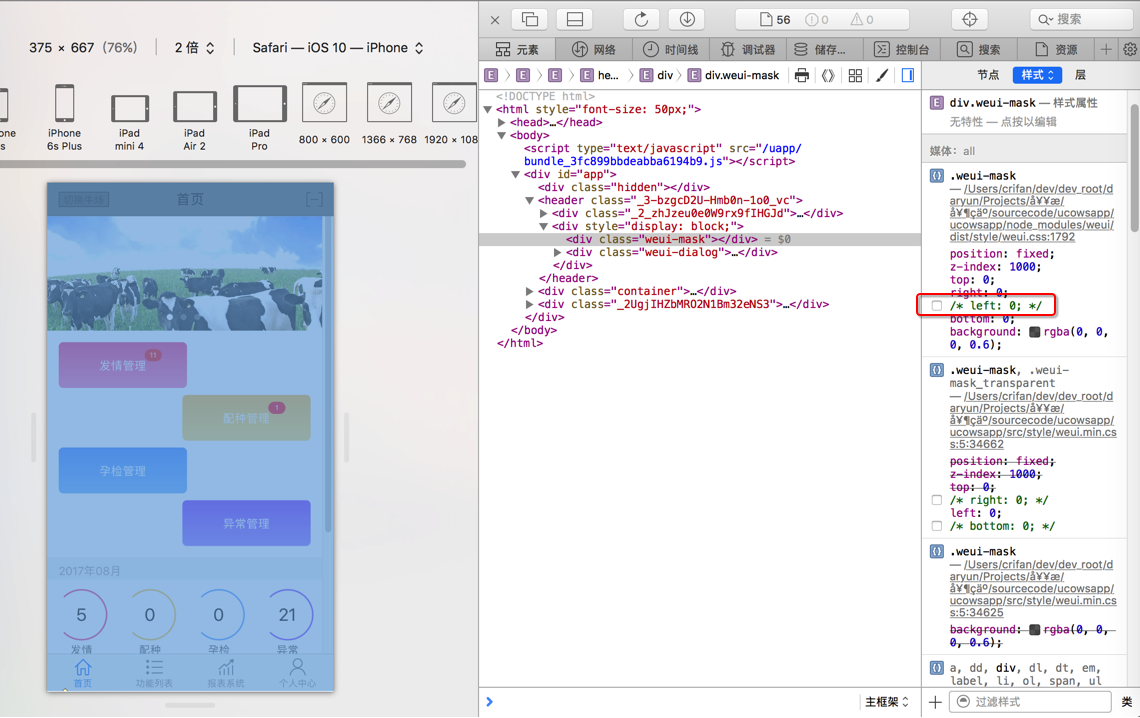Open Web Inspector settings gear
1140x718 pixels.
[1129, 49]
